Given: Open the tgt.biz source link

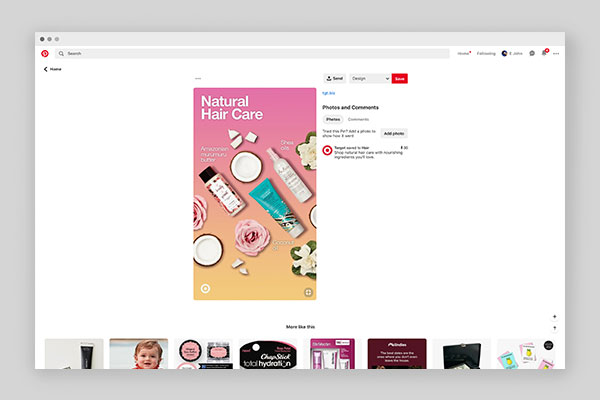Looking at the screenshot, I should click(x=328, y=93).
